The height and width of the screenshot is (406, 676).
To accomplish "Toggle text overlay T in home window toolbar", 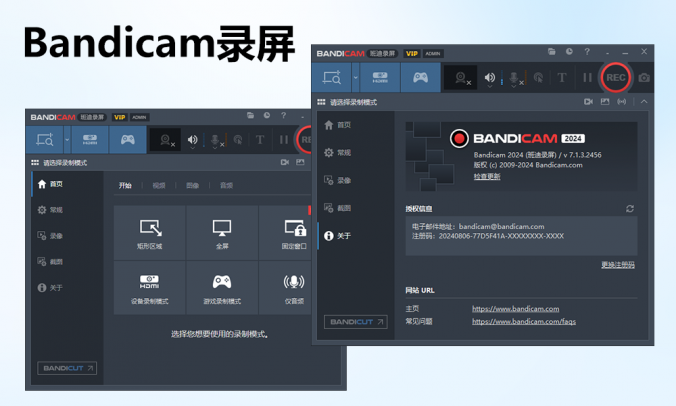I will pyautogui.click(x=260, y=140).
